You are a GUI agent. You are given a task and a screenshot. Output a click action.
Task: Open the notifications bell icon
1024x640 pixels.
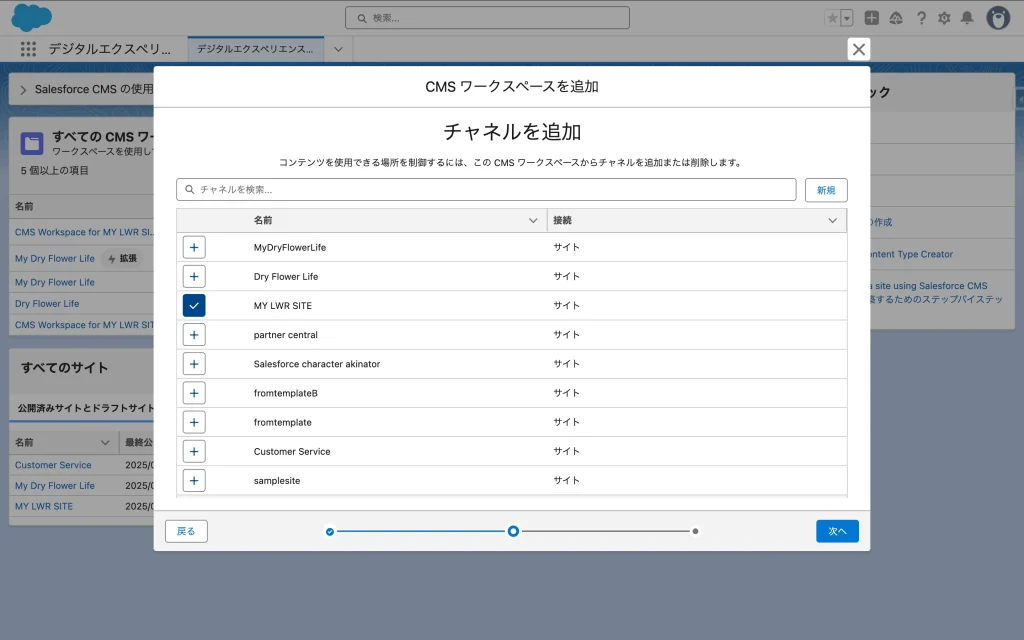pos(966,18)
